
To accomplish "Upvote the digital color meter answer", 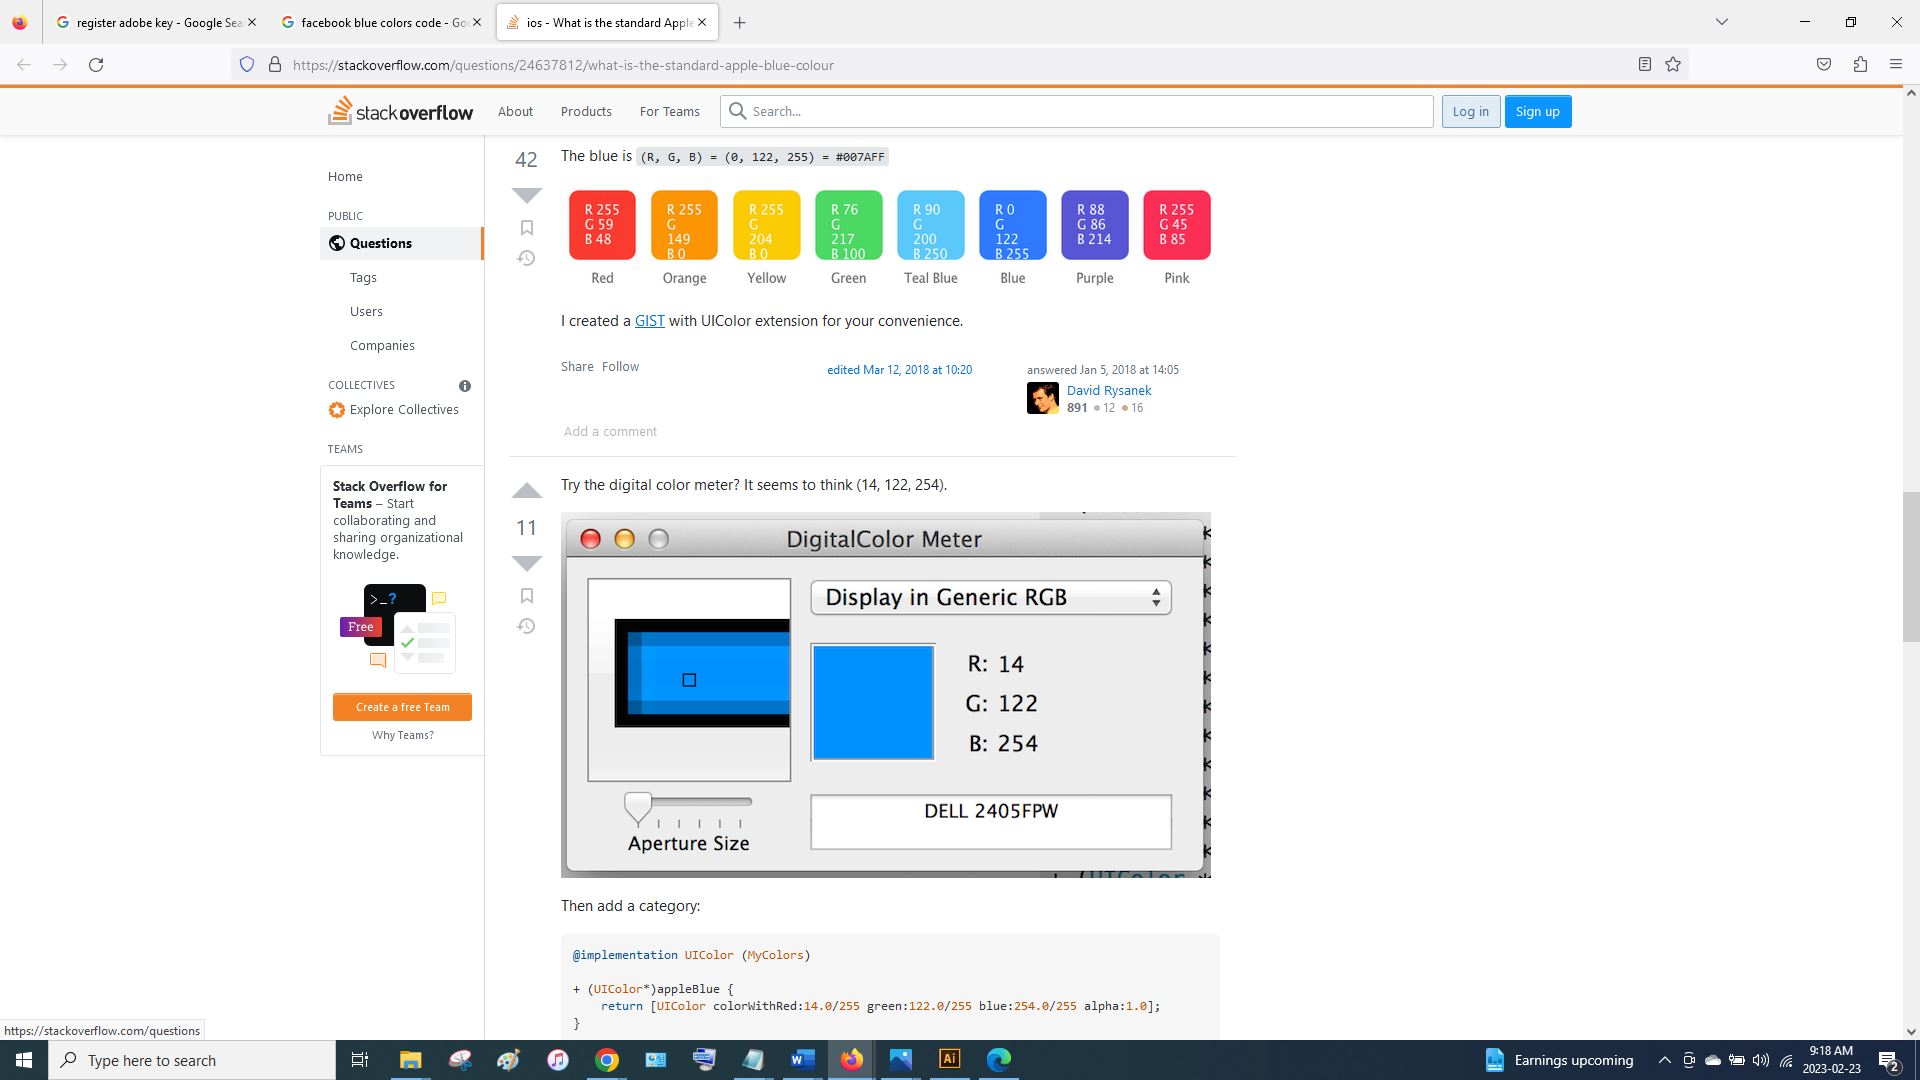I will tap(526, 491).
